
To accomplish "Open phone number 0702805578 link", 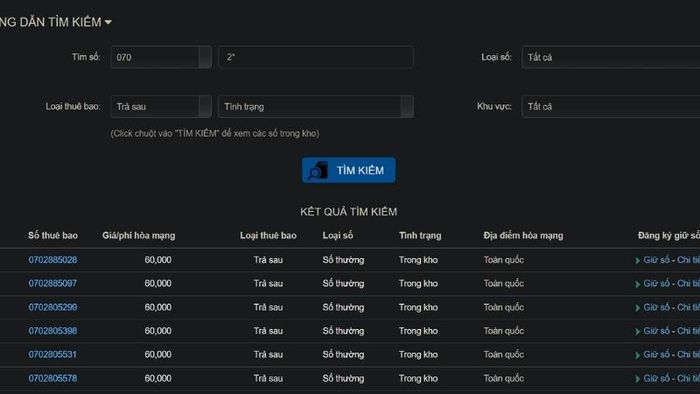I will pos(53,378).
